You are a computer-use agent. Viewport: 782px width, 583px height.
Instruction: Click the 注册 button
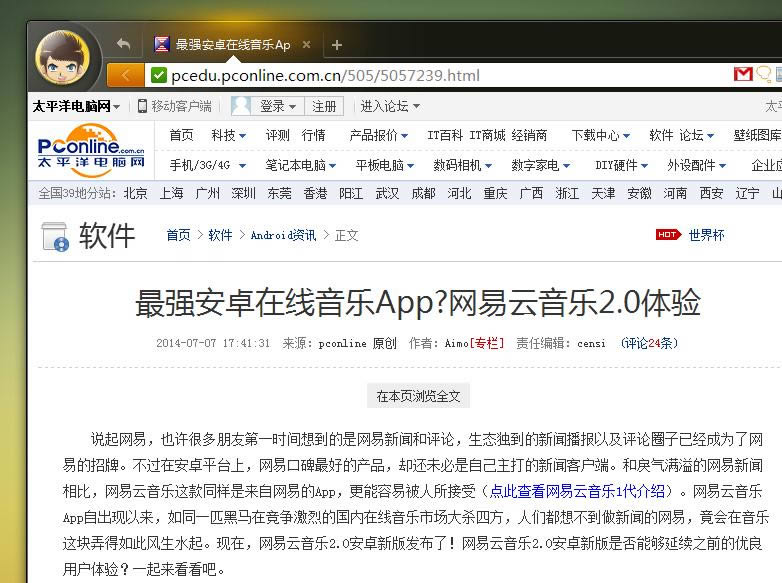[324, 106]
